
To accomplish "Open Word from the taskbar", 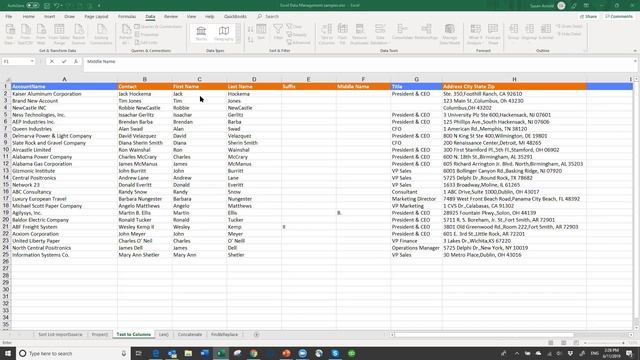I will [204, 353].
